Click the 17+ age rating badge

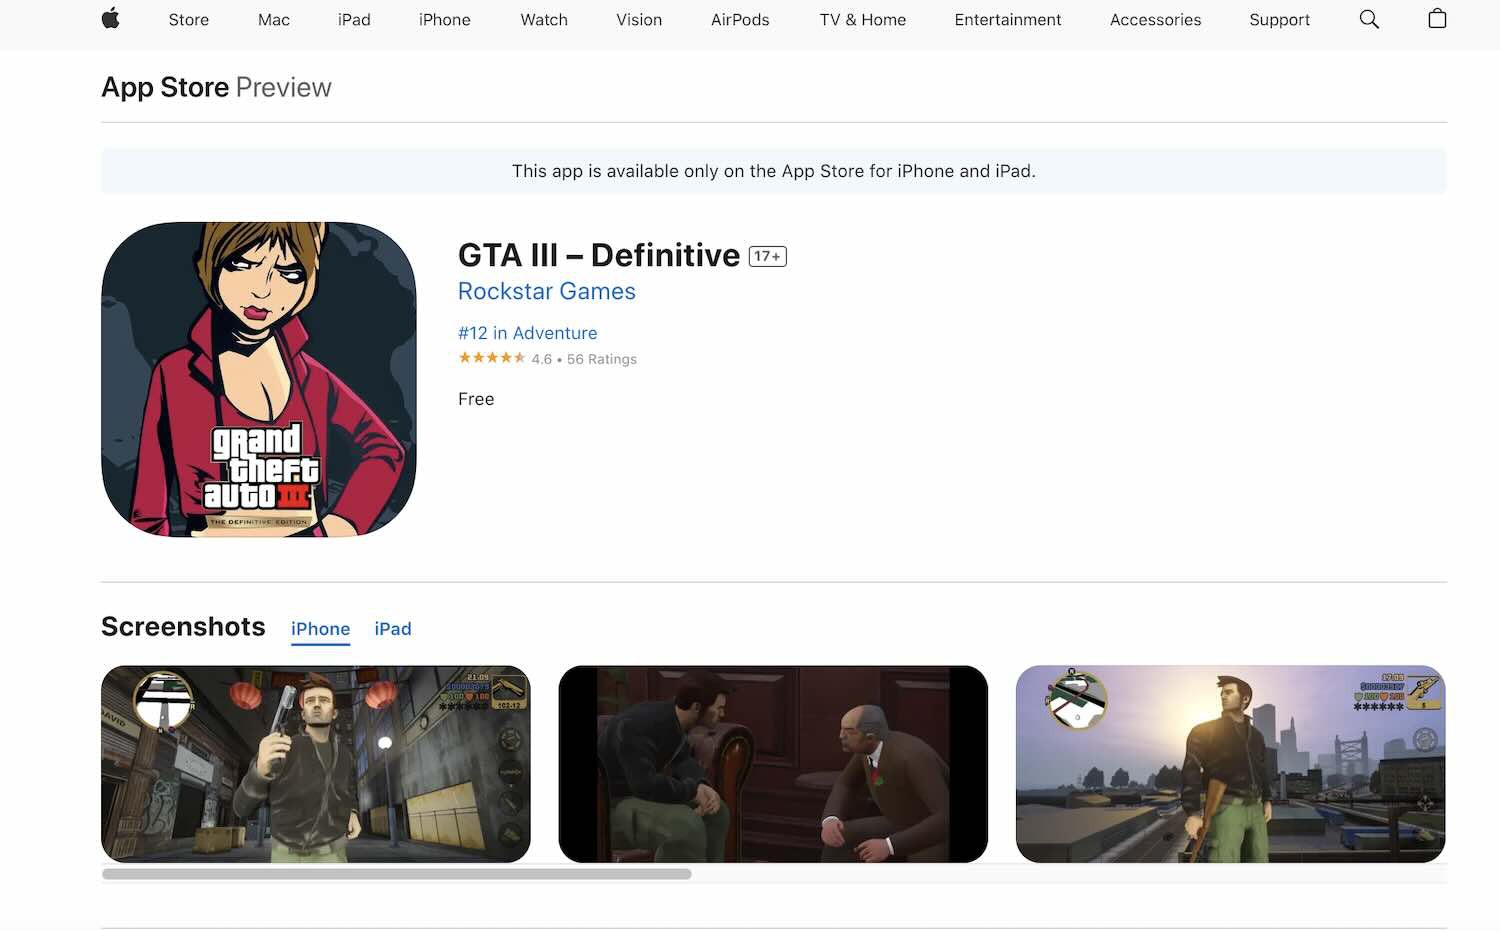point(768,256)
